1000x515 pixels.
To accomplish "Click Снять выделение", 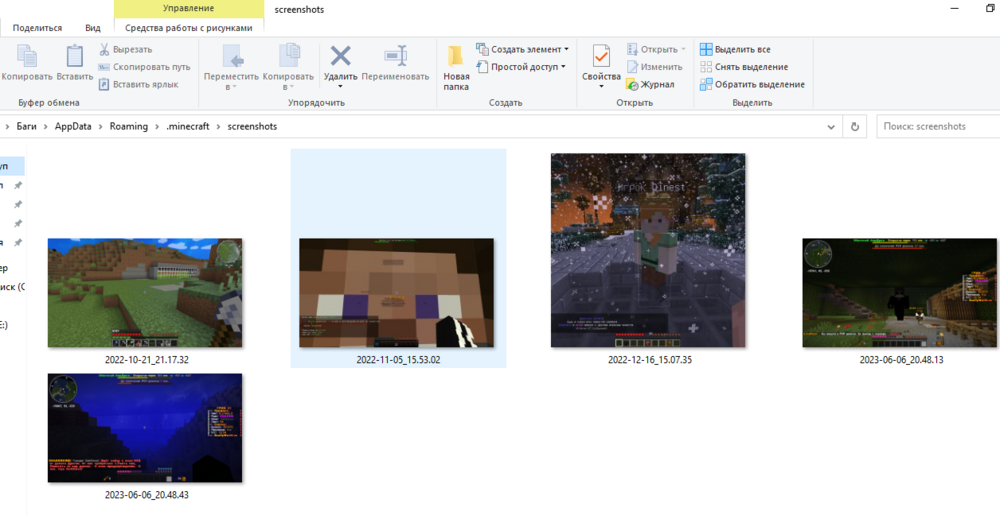I will (x=744, y=67).
